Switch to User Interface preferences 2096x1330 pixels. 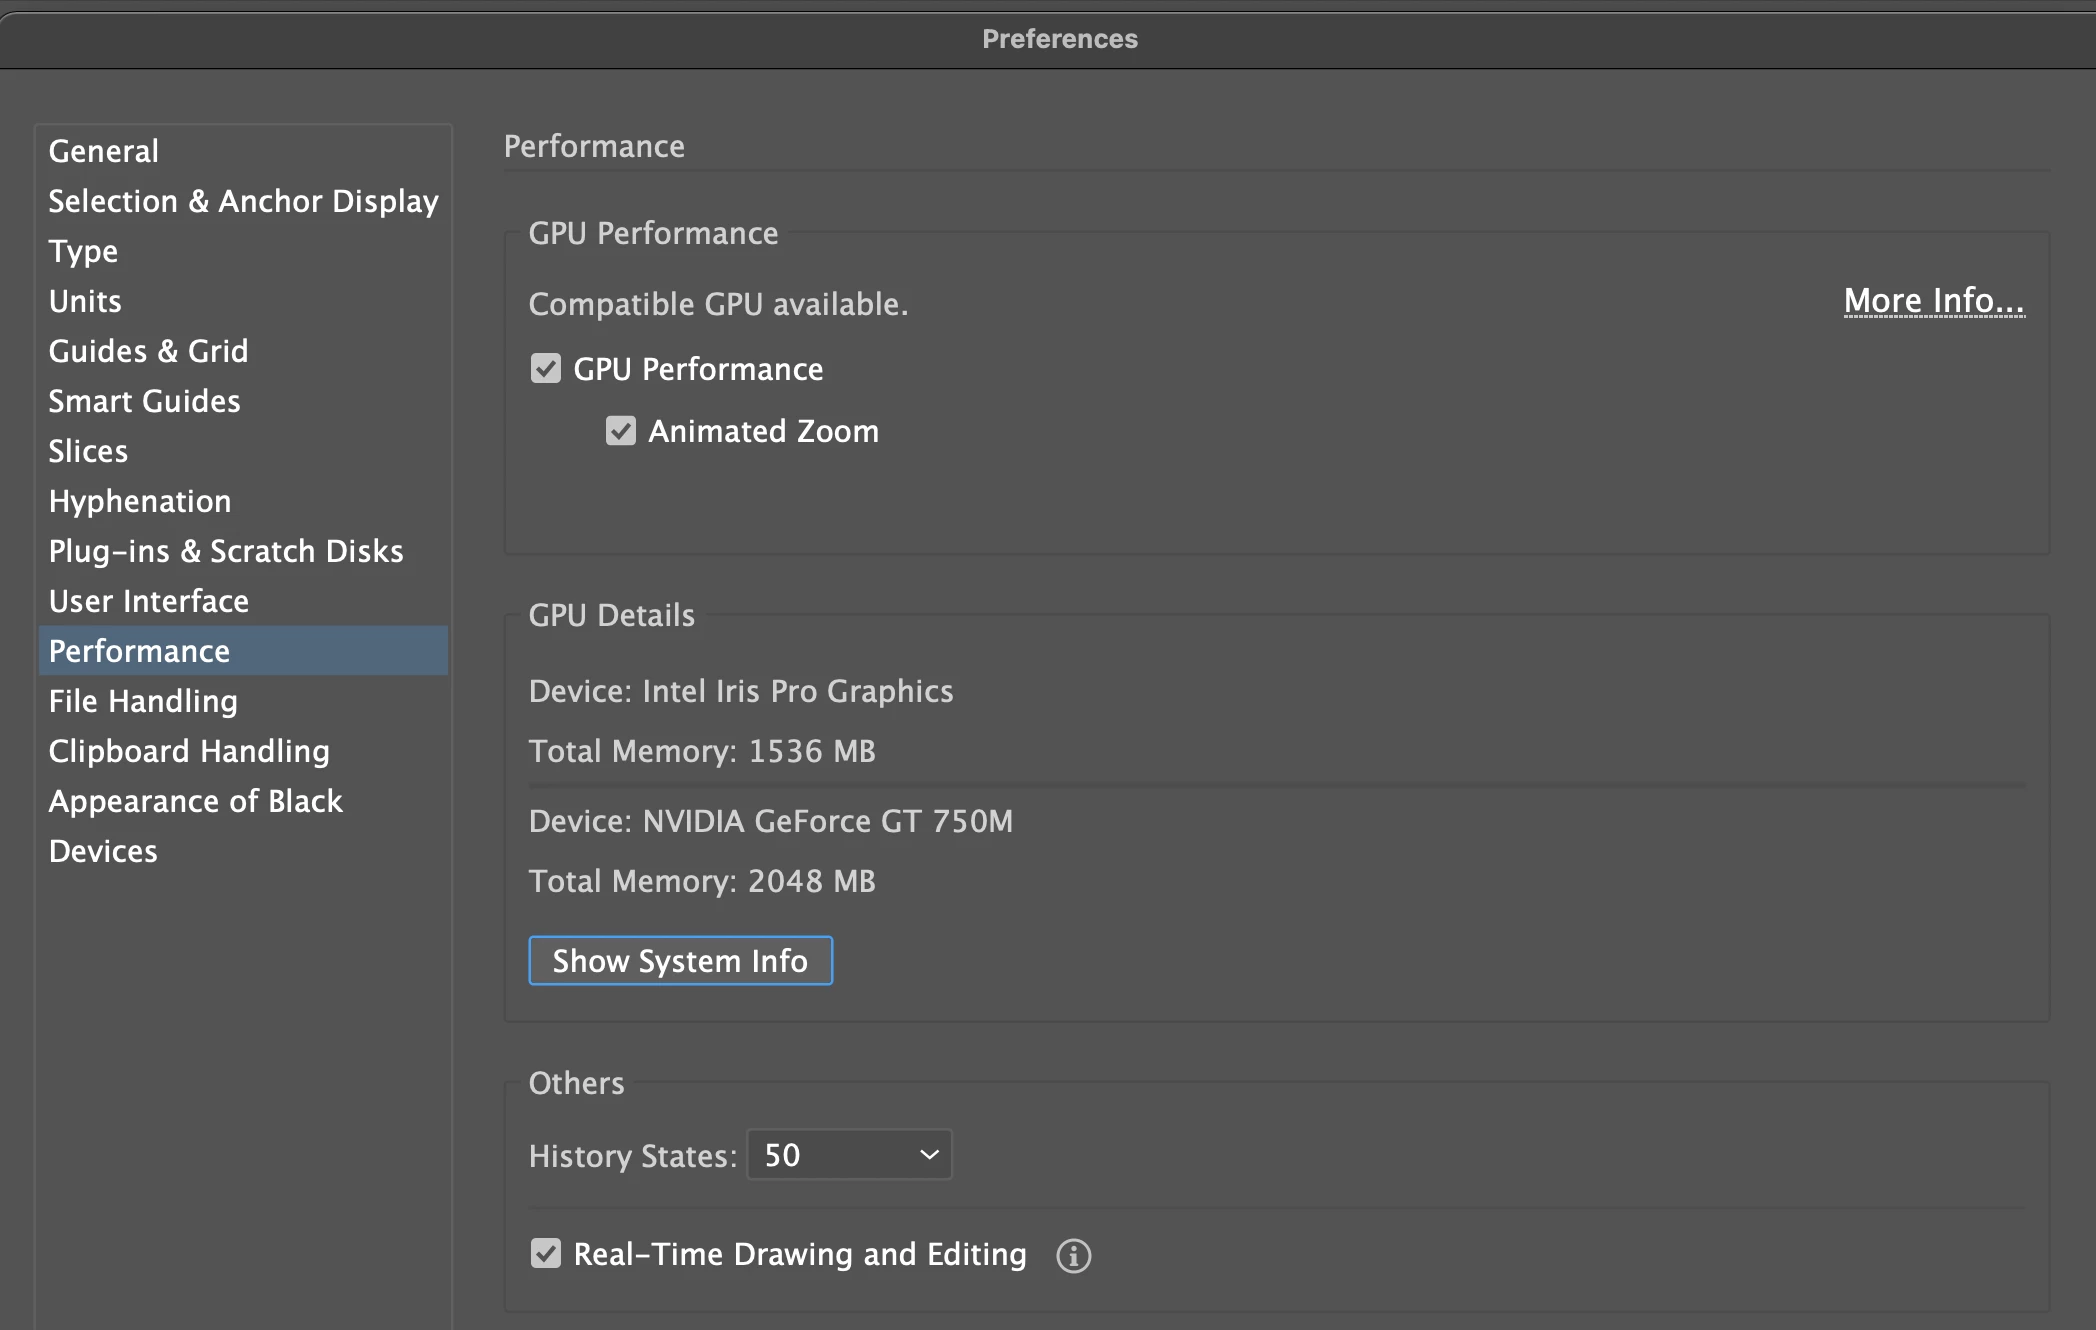click(149, 601)
